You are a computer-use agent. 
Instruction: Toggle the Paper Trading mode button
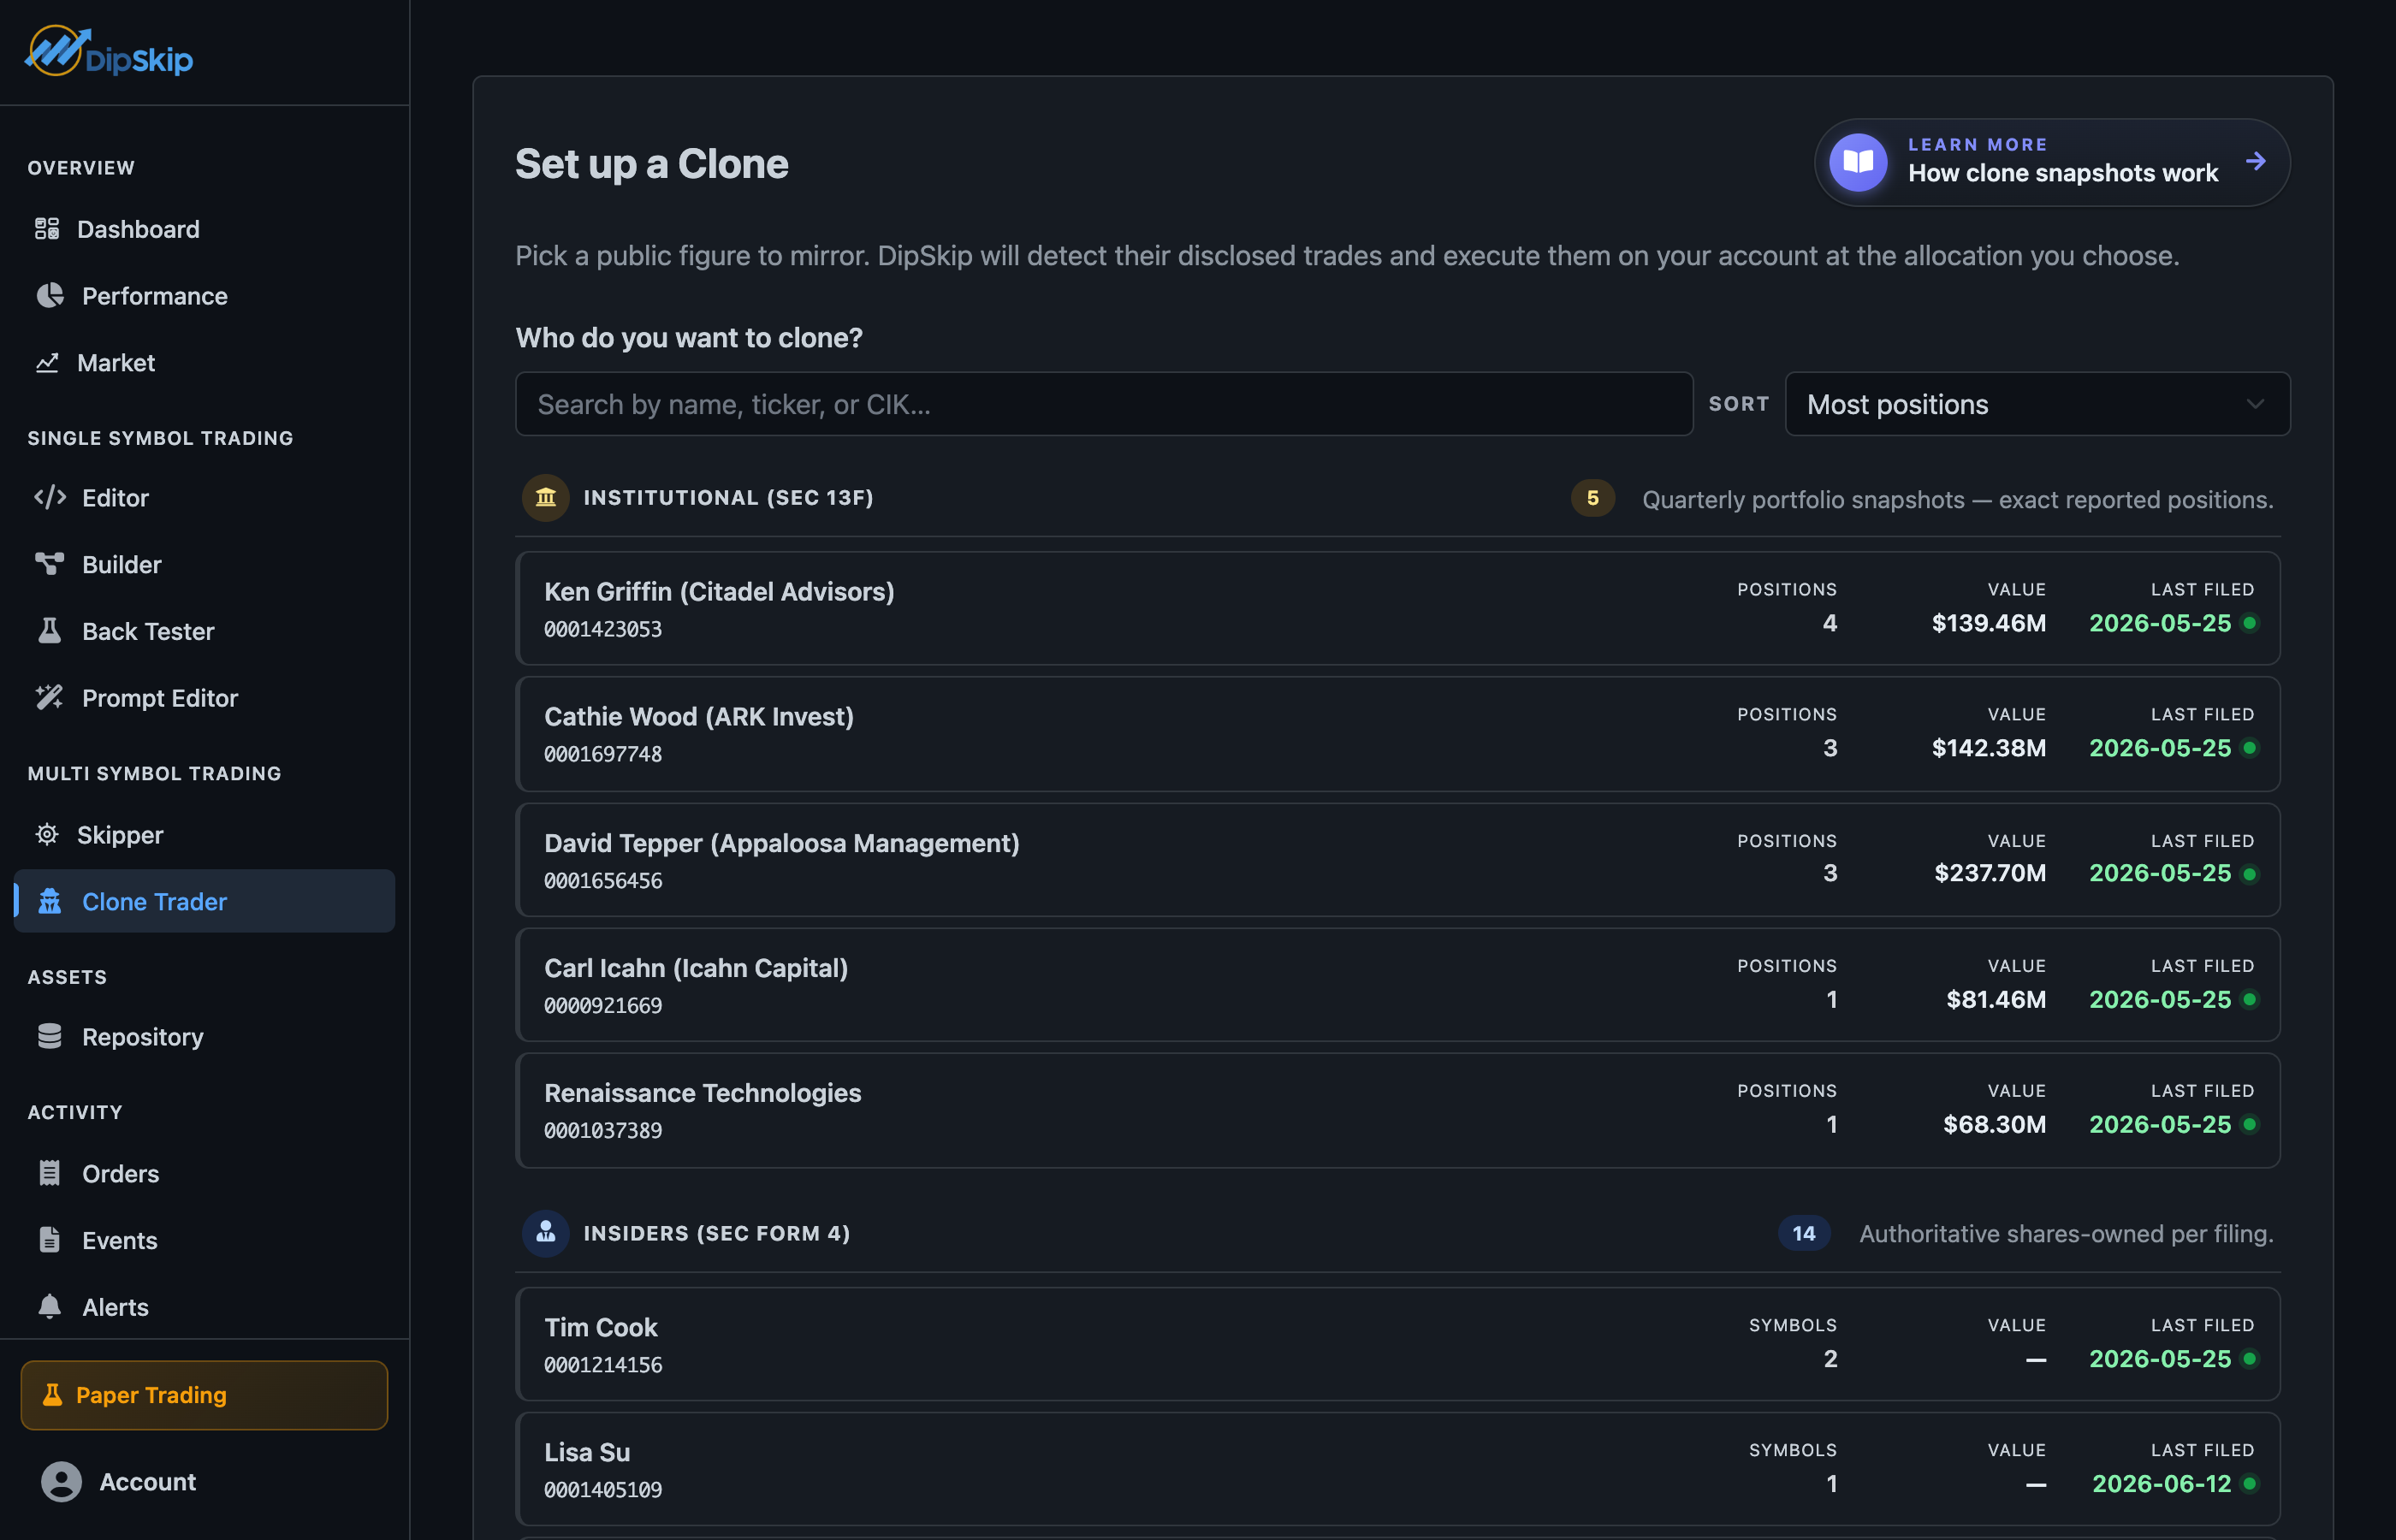coord(204,1394)
